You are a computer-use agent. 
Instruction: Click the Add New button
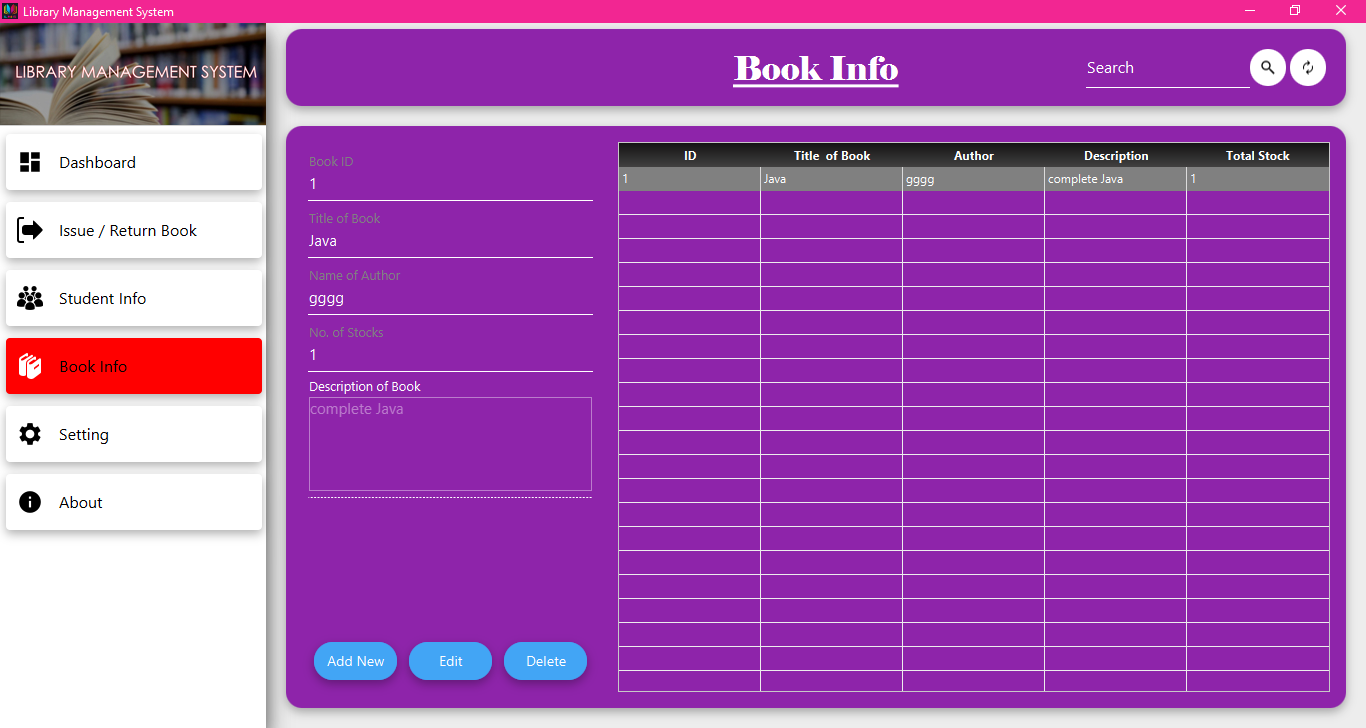(x=356, y=661)
